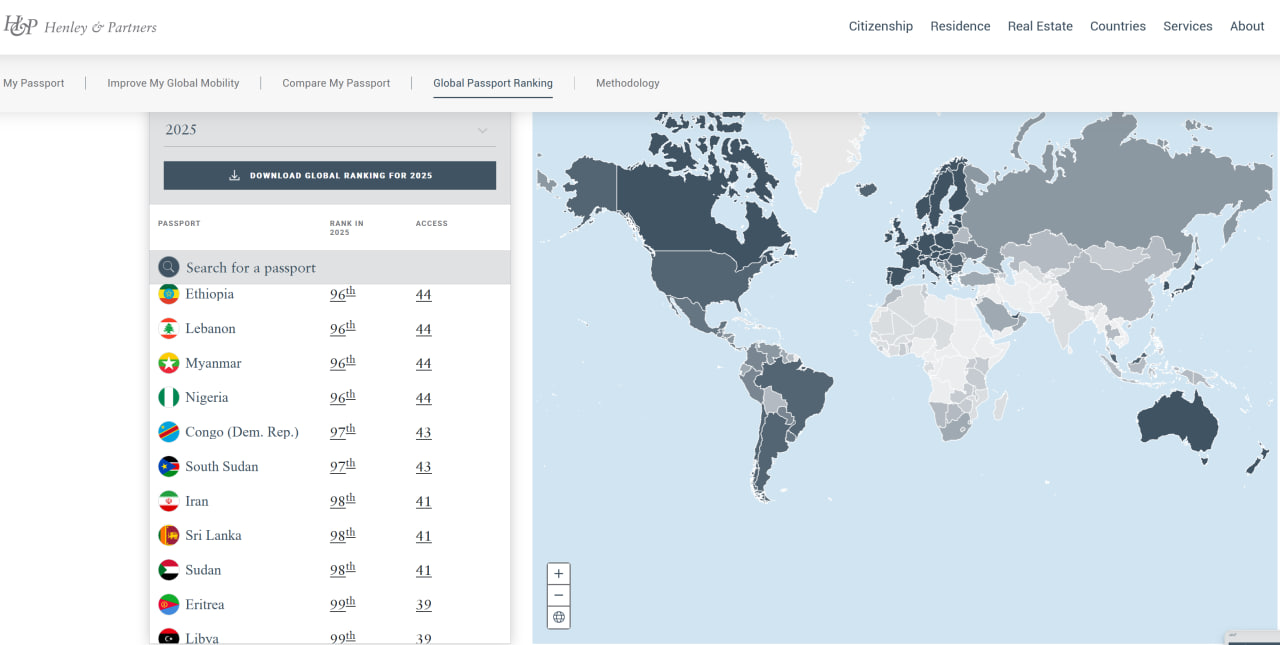1280x645 pixels.
Task: Click the Henley & Partners logo
Action: pyautogui.click(x=80, y=27)
